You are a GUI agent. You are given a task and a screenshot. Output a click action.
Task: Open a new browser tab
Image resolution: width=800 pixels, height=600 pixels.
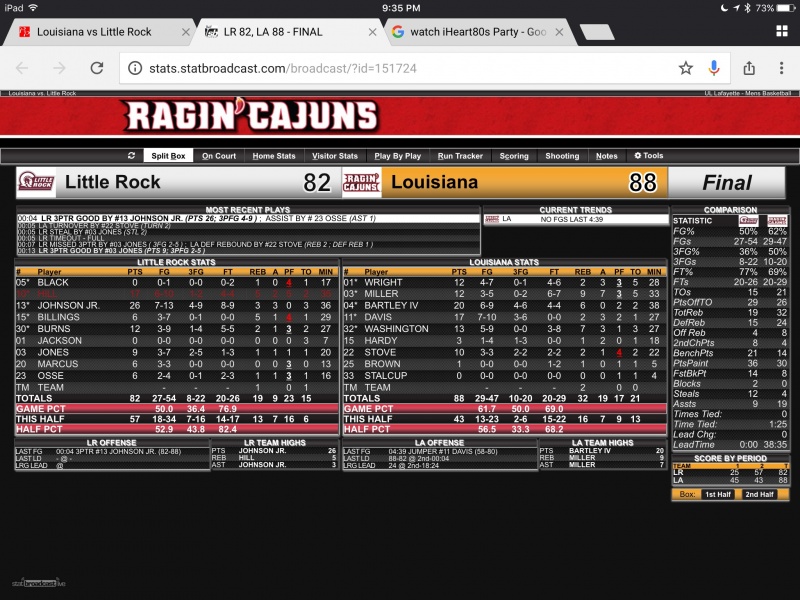[x=596, y=32]
